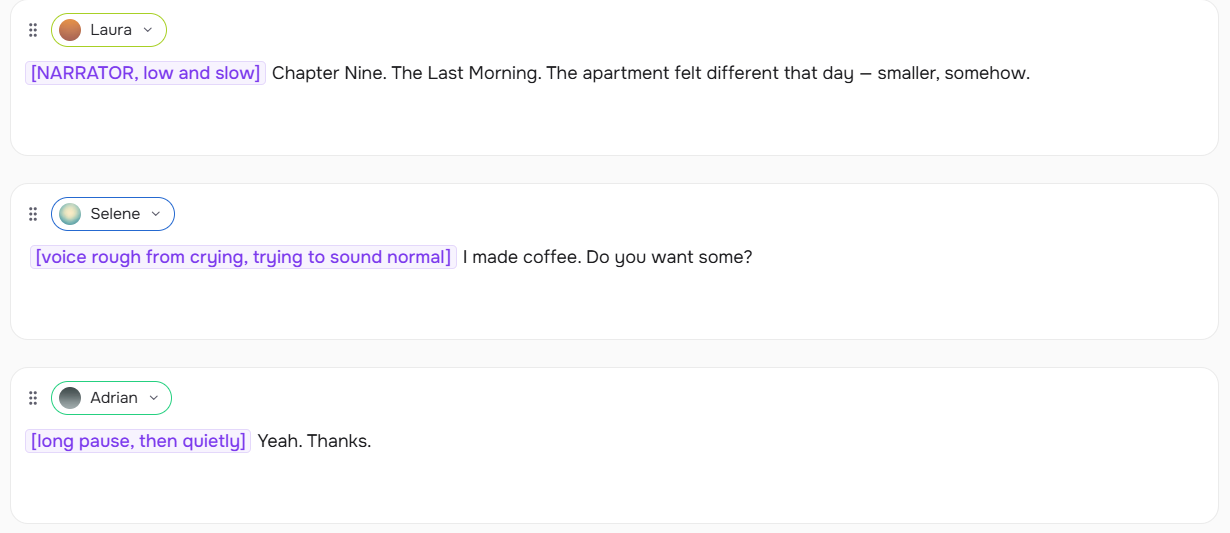Click the Laura speaker name label
This screenshot has height=533, width=1230.
coord(110,30)
